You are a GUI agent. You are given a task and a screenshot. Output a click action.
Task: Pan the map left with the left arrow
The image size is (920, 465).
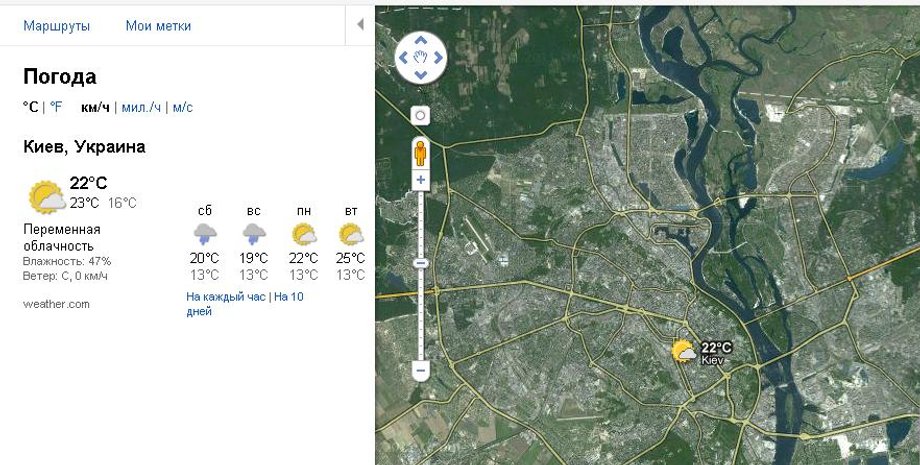[404, 58]
